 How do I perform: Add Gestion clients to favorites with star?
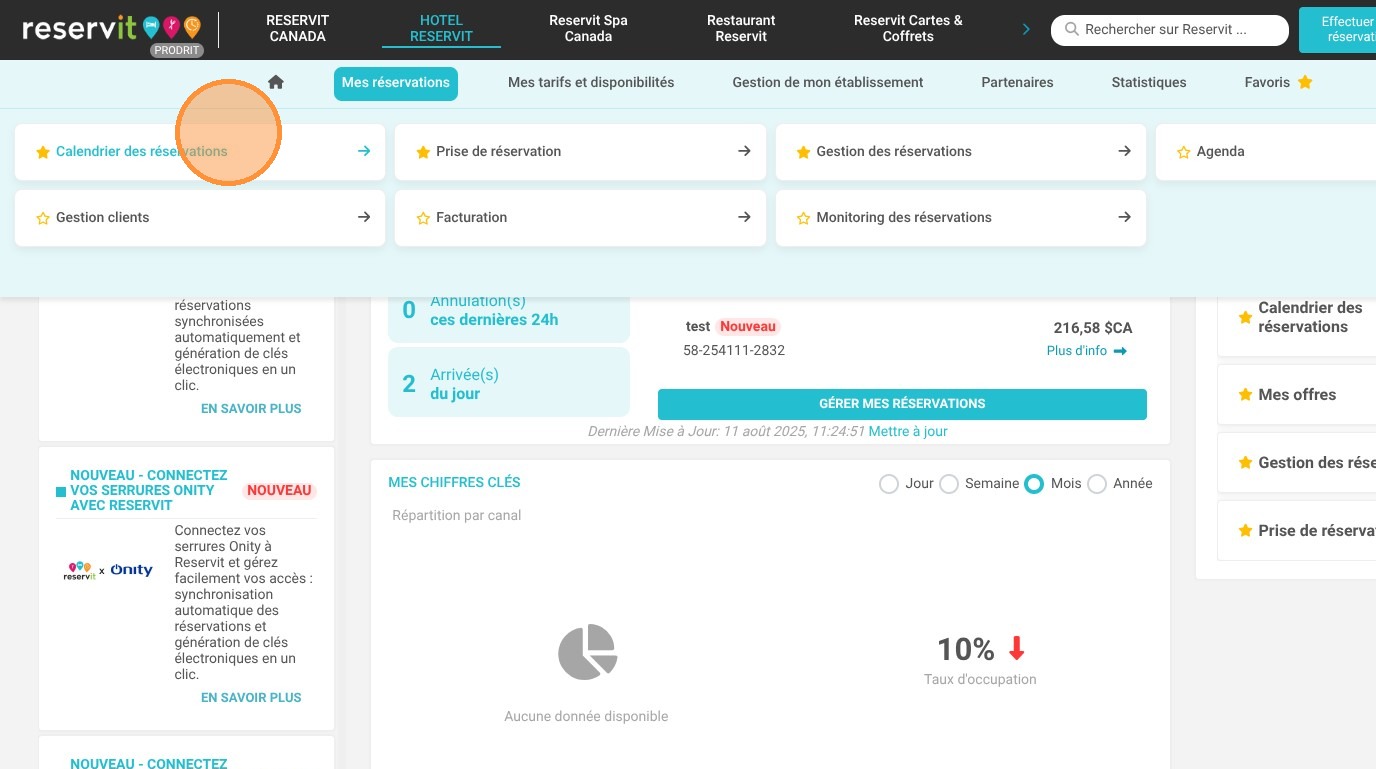tap(43, 218)
